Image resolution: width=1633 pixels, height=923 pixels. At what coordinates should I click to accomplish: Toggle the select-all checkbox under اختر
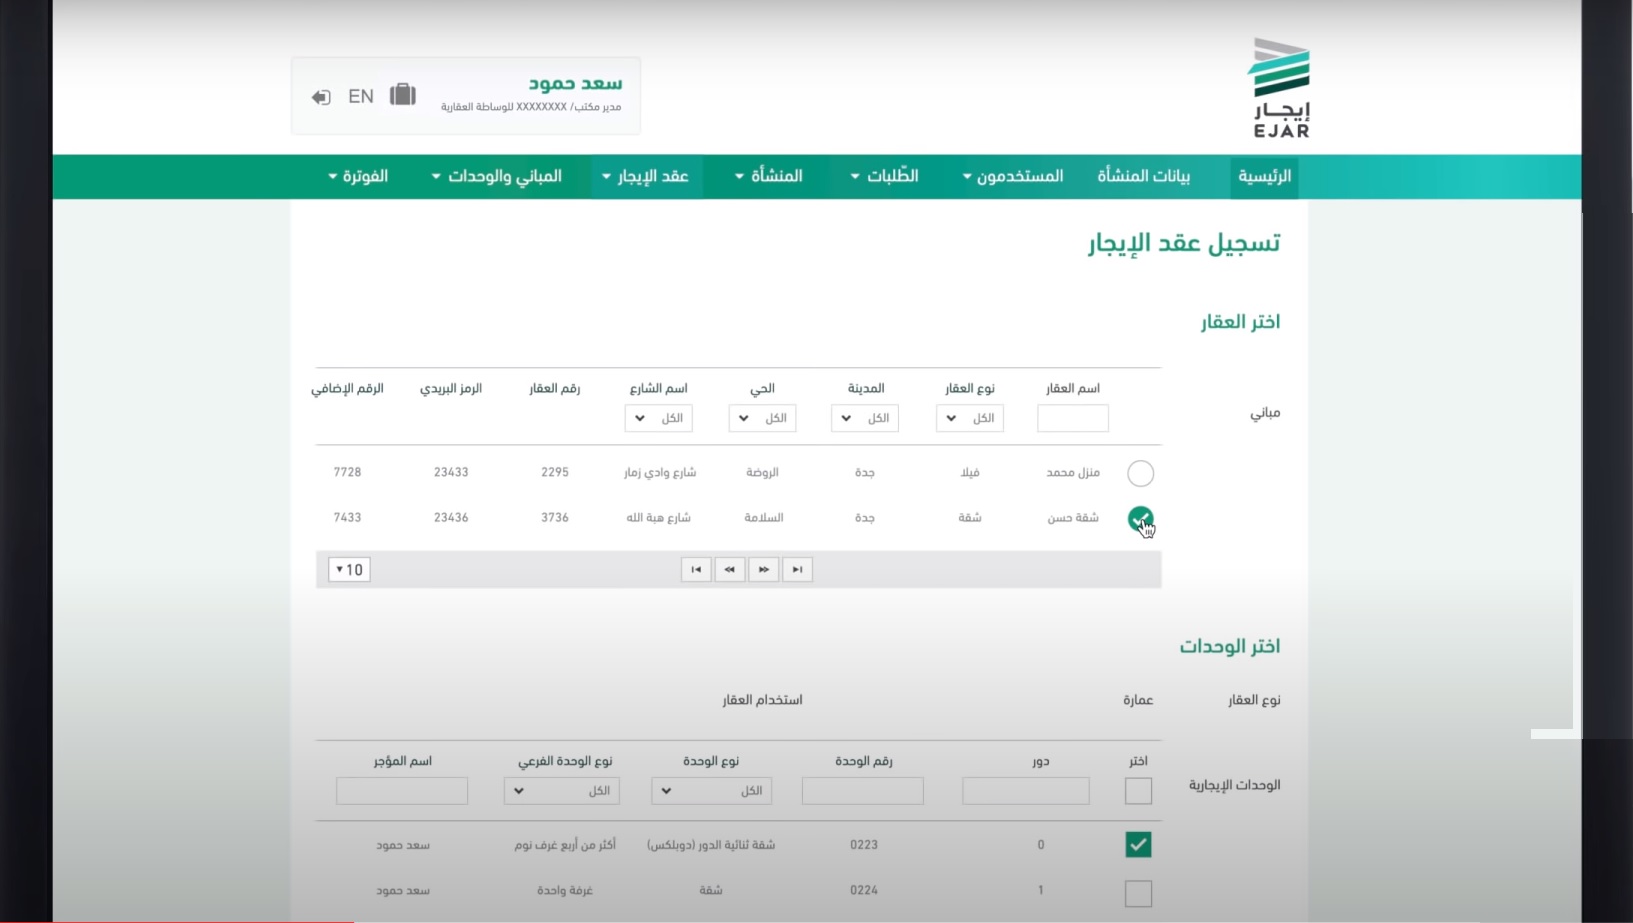click(x=1138, y=791)
